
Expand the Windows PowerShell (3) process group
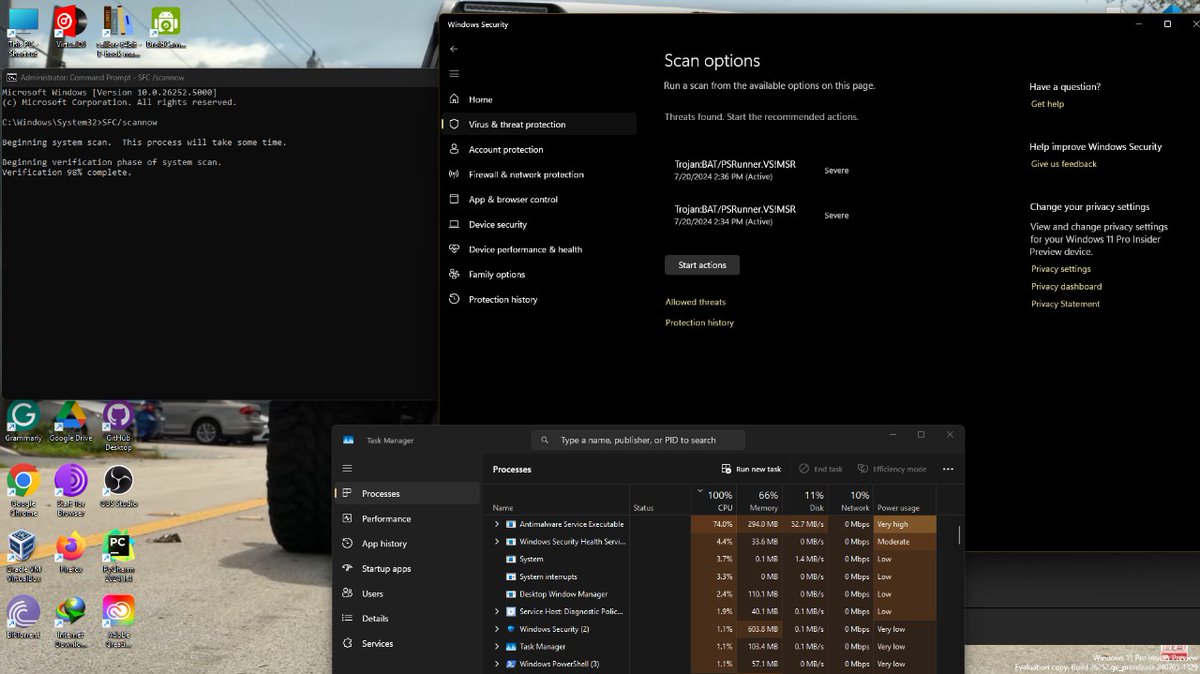(x=497, y=664)
